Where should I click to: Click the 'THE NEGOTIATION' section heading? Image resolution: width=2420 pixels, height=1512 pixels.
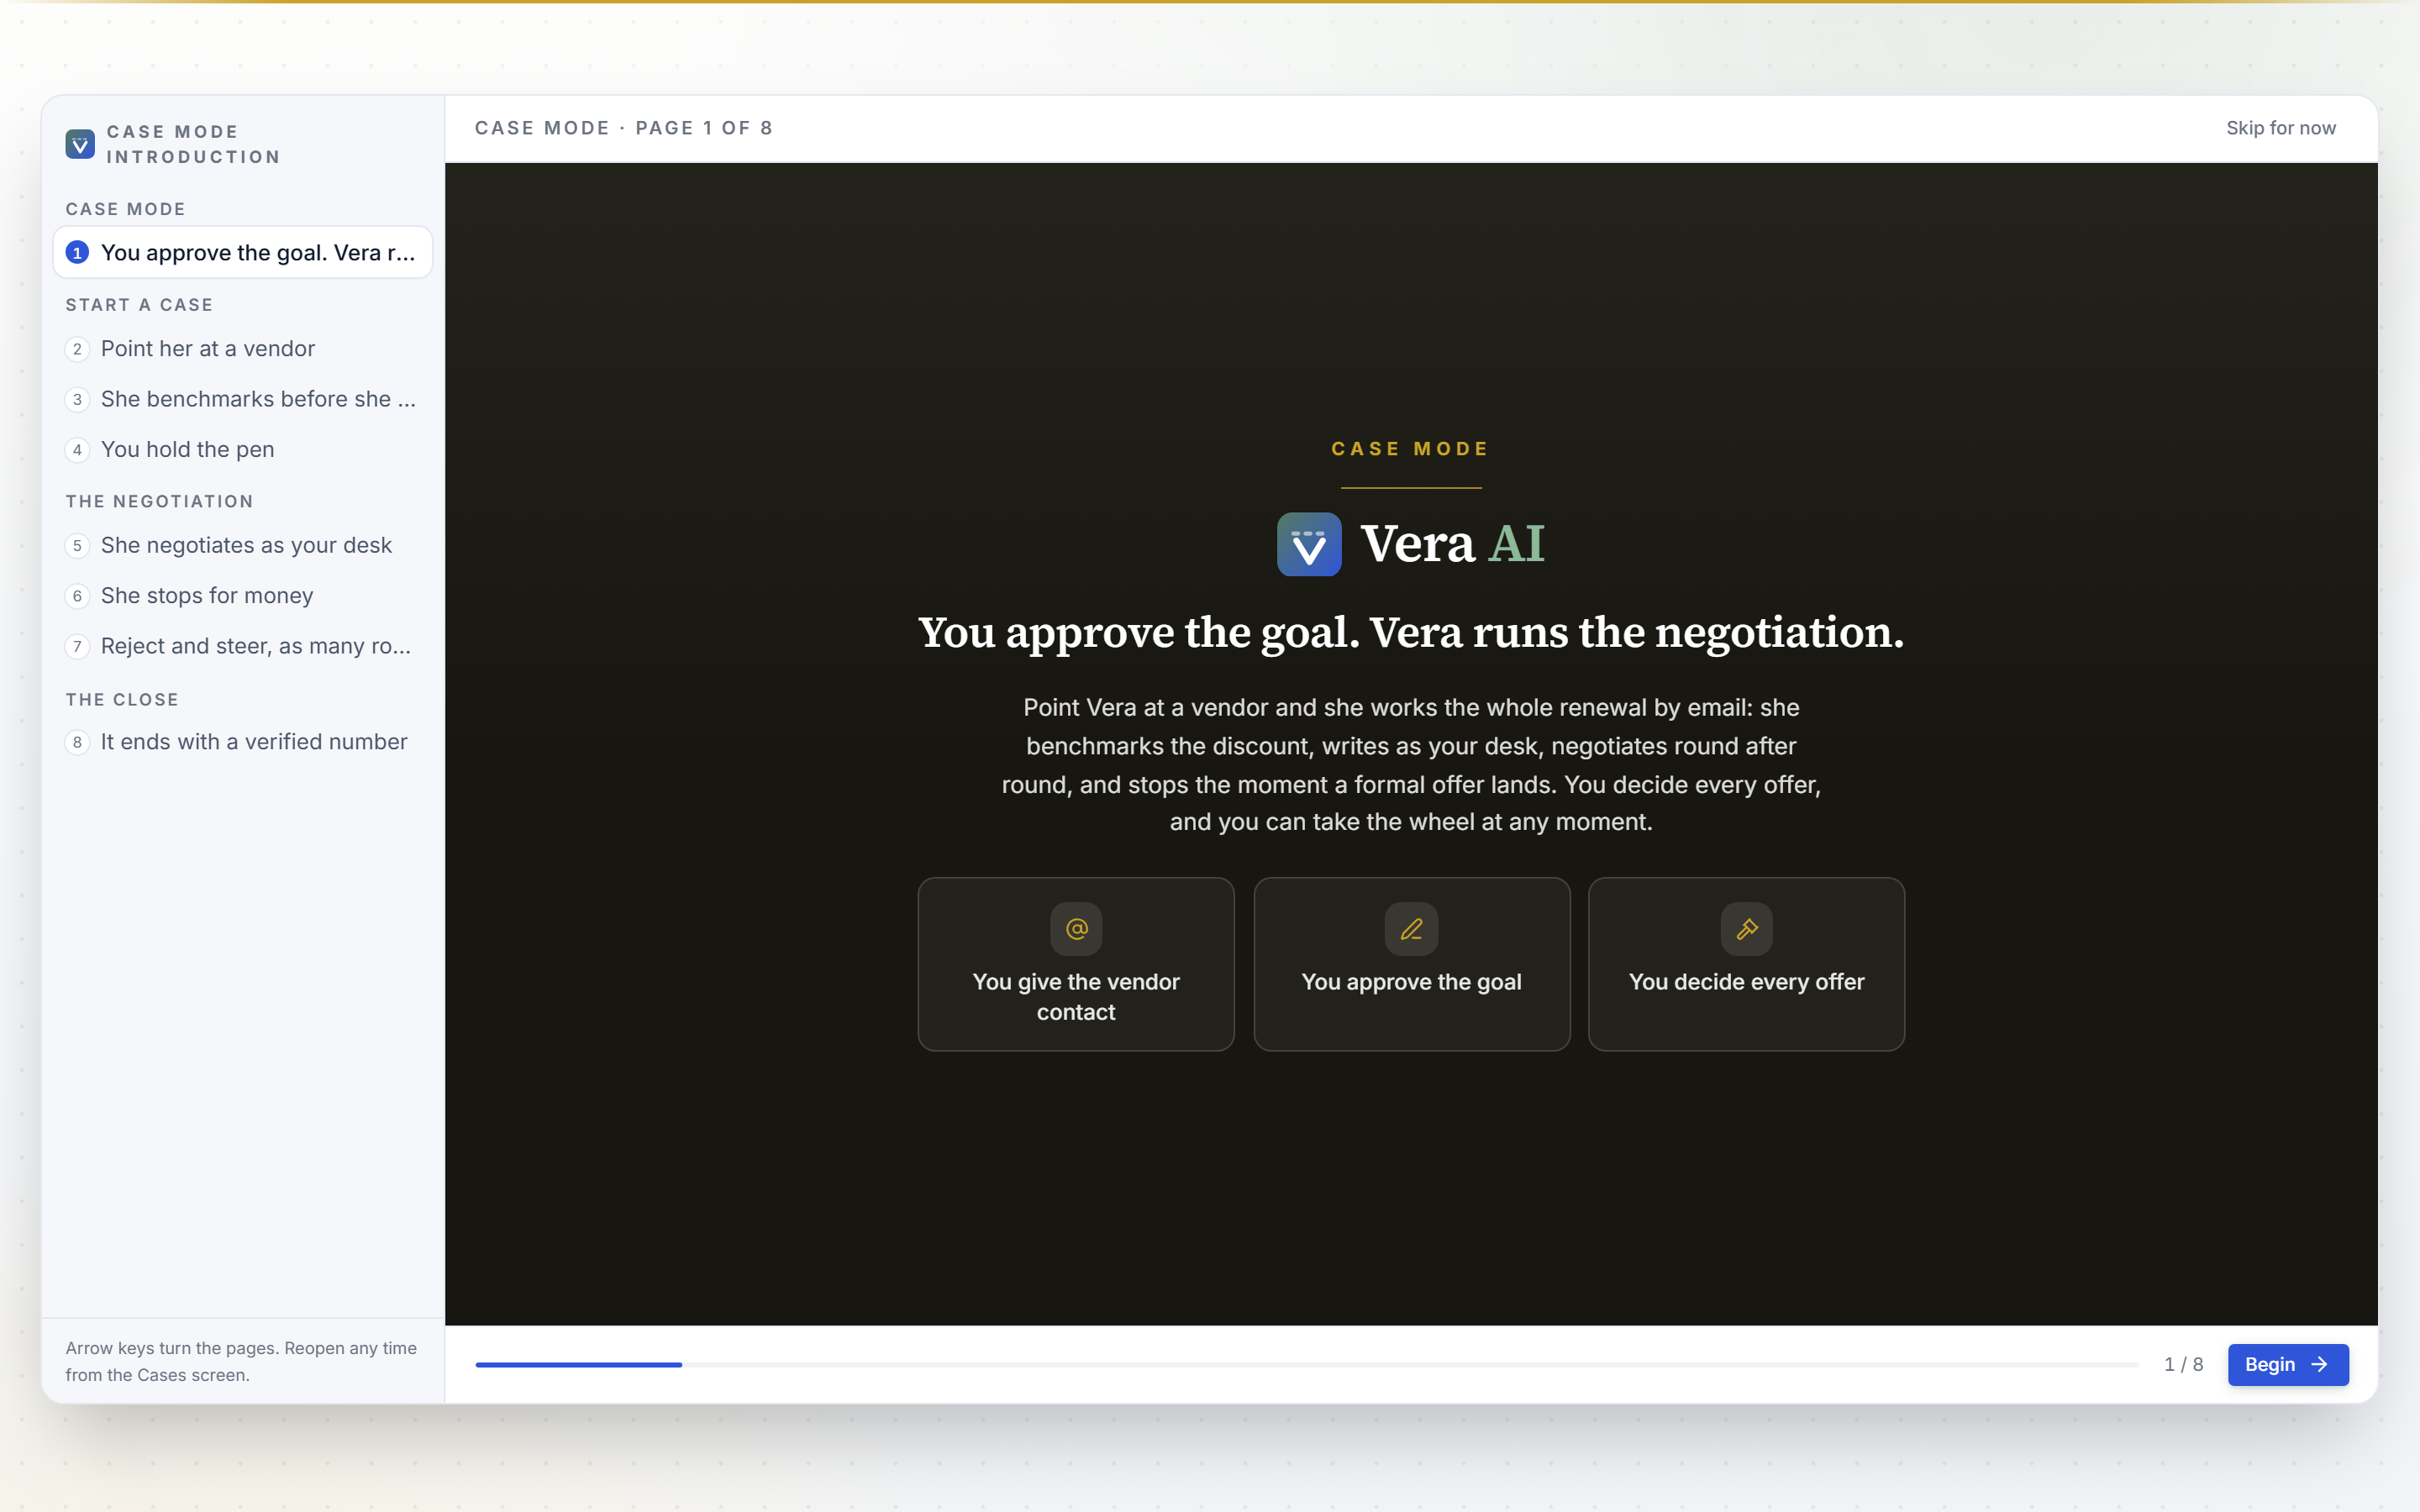click(159, 501)
